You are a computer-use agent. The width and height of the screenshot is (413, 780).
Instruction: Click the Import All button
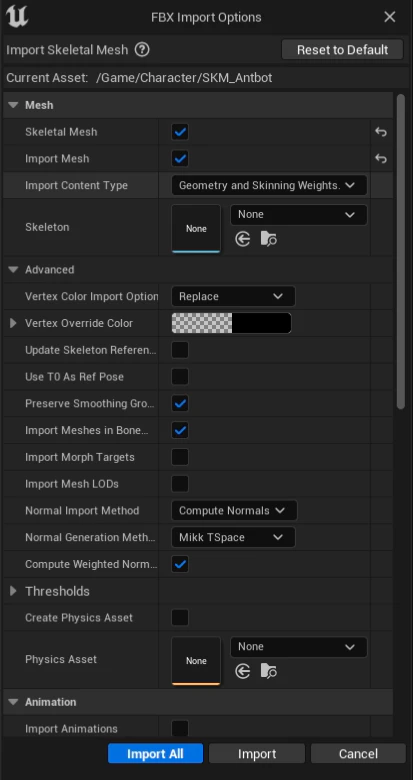tap(155, 754)
